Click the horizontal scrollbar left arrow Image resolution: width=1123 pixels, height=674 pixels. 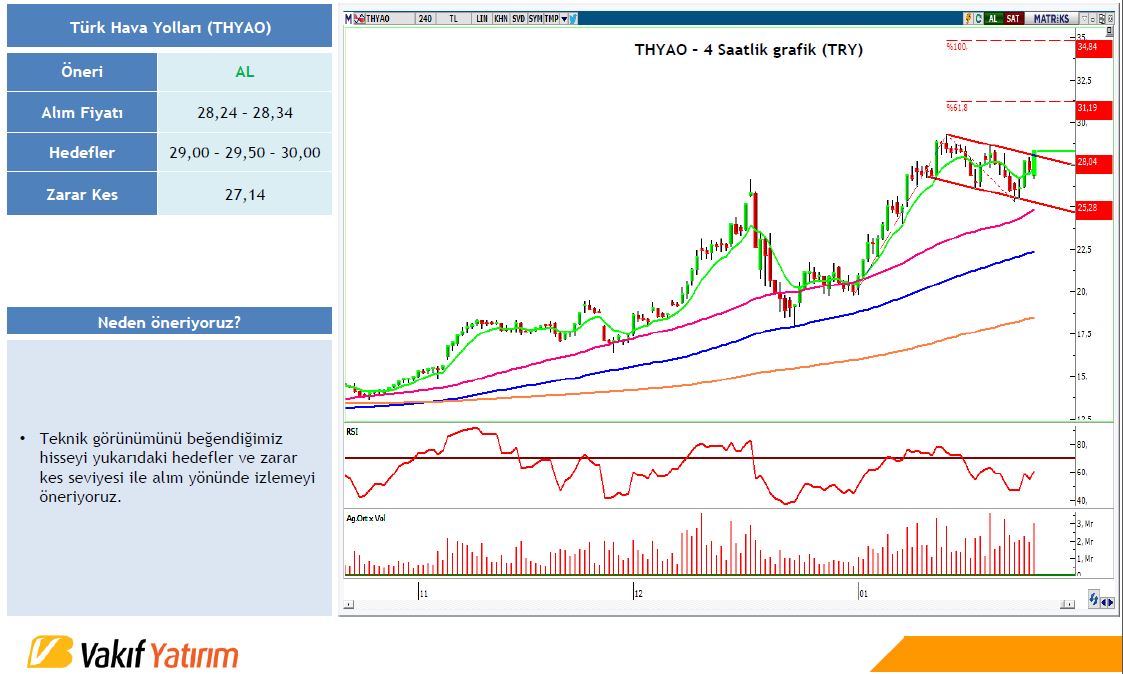(348, 604)
